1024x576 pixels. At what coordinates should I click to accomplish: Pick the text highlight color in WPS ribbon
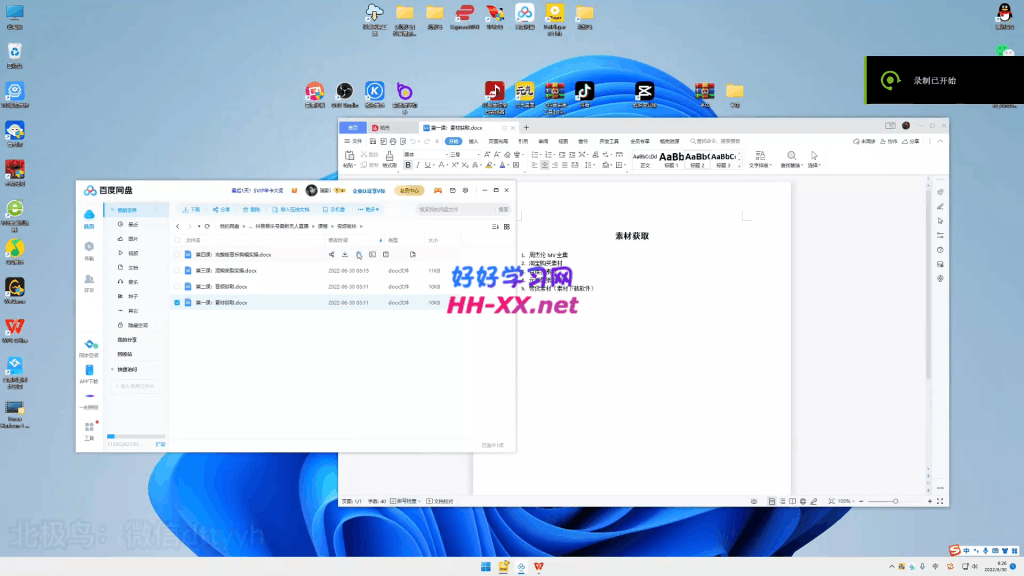(x=488, y=165)
